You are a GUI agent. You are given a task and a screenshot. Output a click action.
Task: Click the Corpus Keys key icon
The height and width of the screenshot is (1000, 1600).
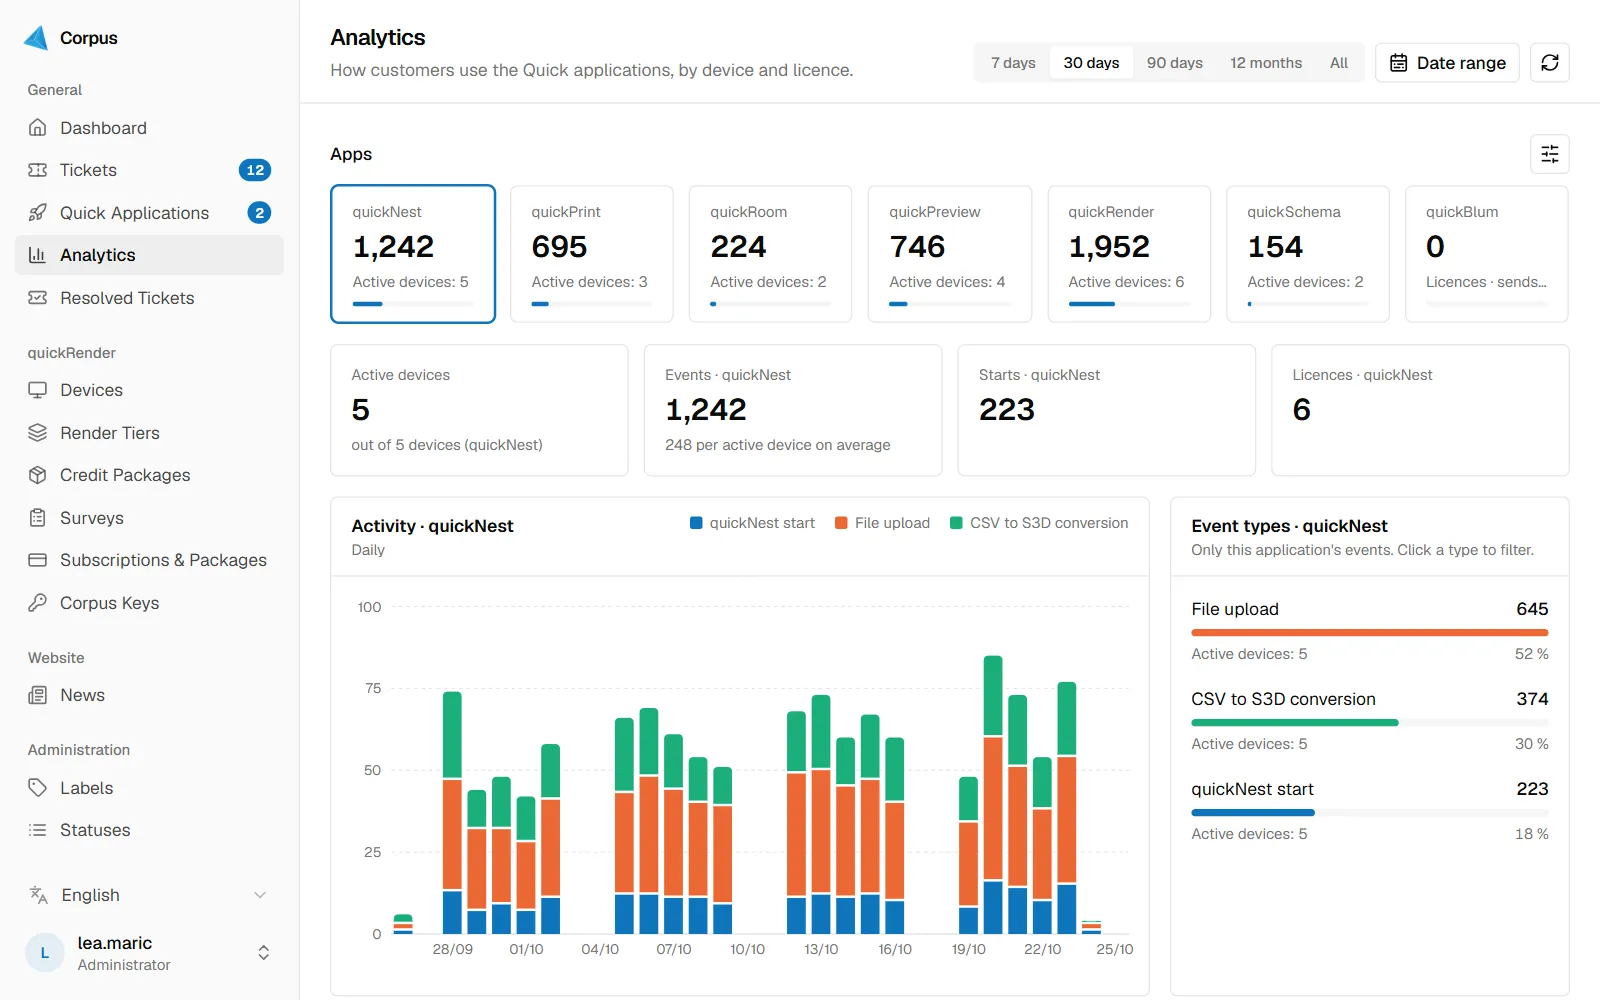click(x=38, y=603)
